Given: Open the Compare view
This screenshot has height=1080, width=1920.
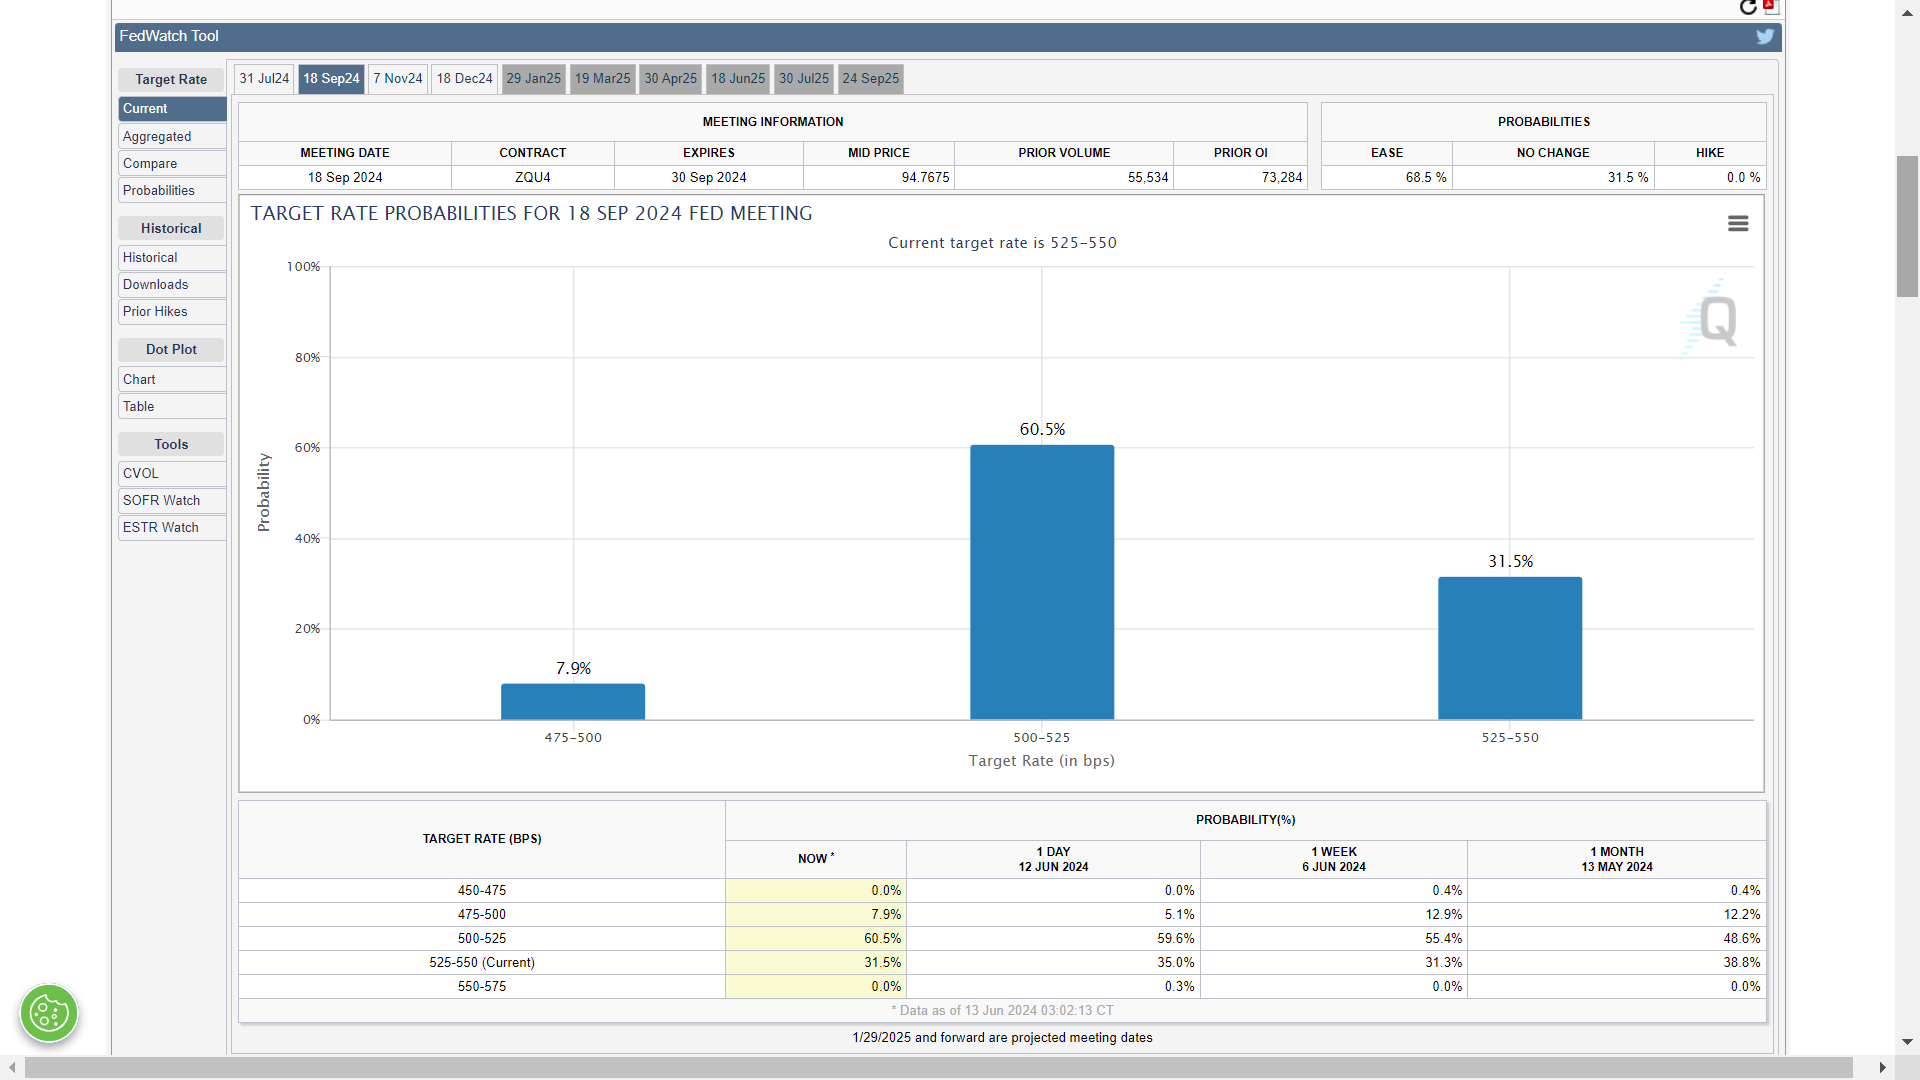Looking at the screenshot, I should tap(172, 163).
